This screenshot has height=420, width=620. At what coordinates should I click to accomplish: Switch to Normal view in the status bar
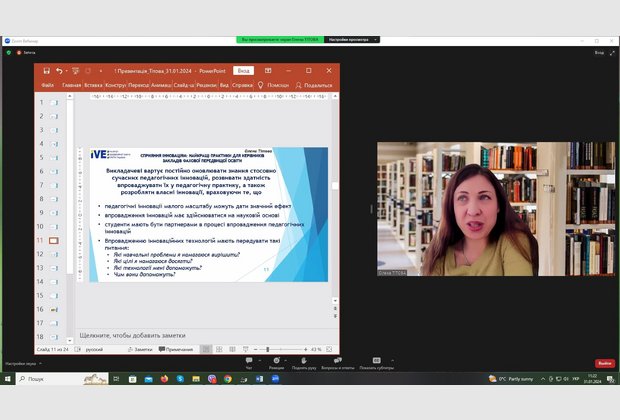point(205,349)
